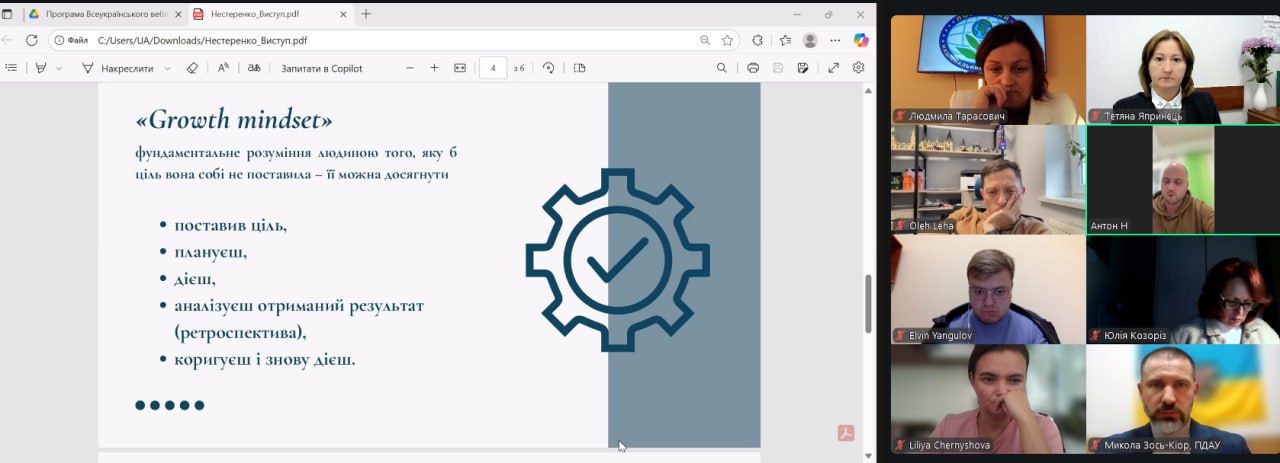Add this page to favorites star
The image size is (1280, 463).
pos(728,40)
